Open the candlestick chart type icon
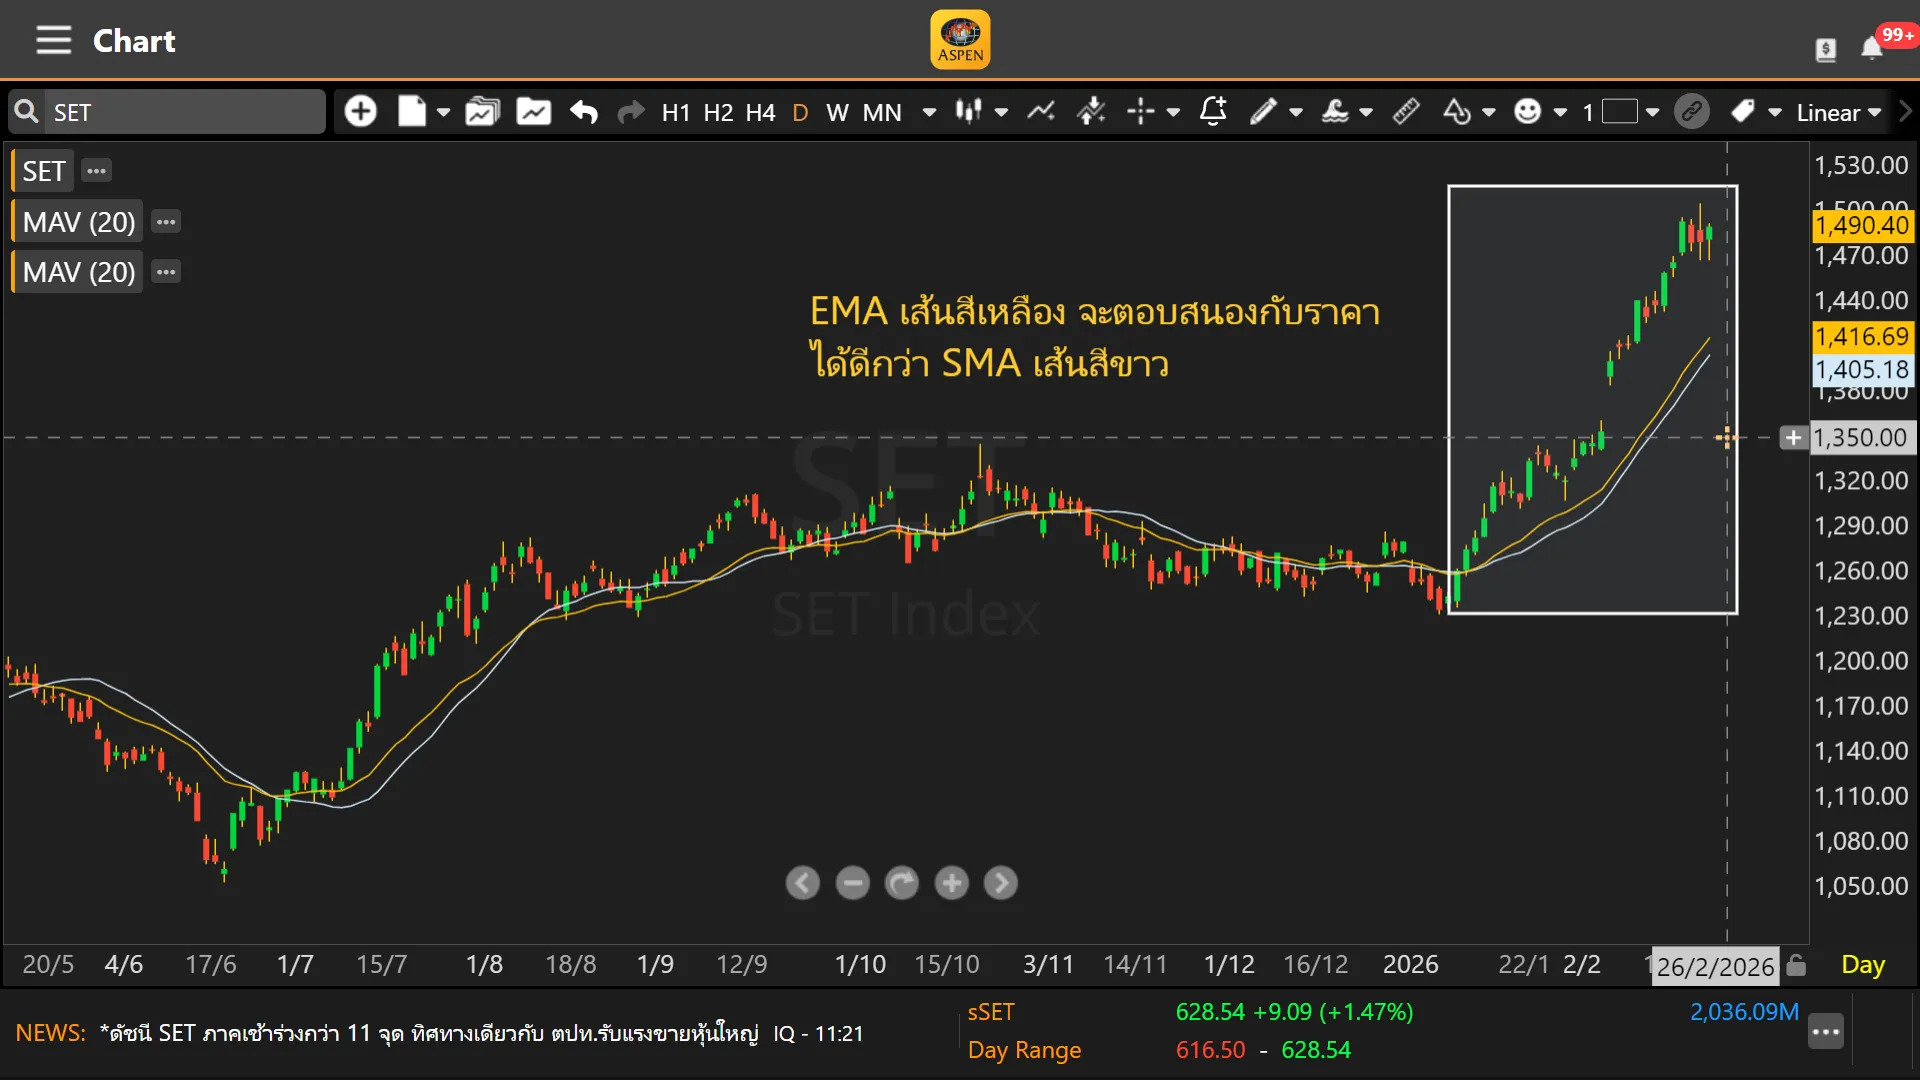The height and width of the screenshot is (1080, 1920). [967, 111]
